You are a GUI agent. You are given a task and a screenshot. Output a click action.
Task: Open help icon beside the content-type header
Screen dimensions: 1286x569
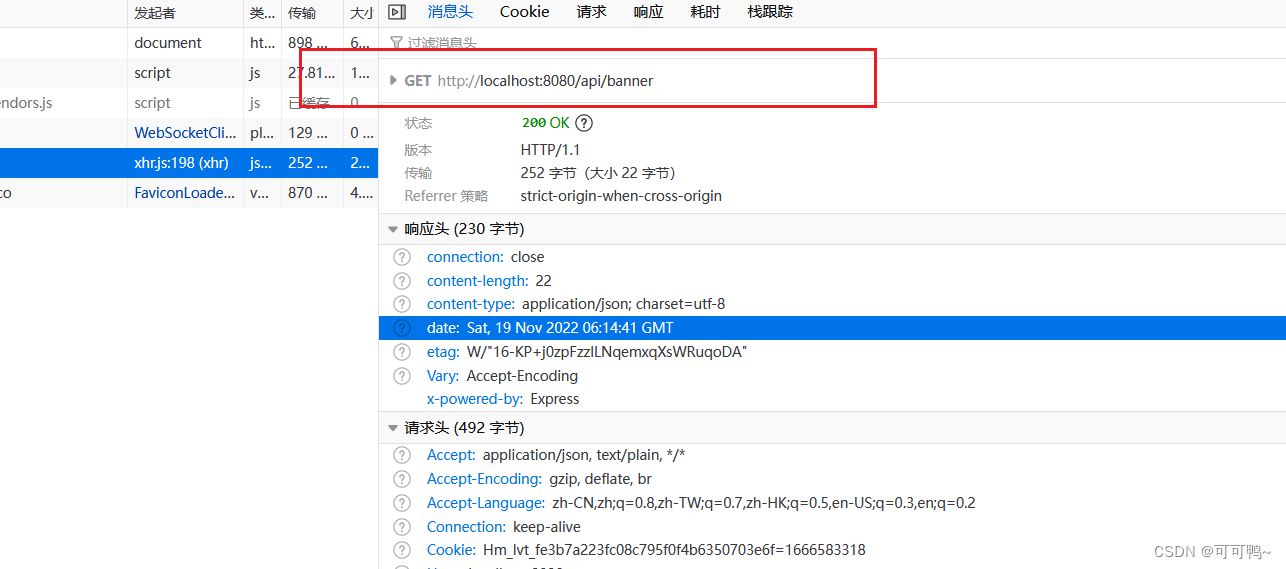click(x=402, y=304)
